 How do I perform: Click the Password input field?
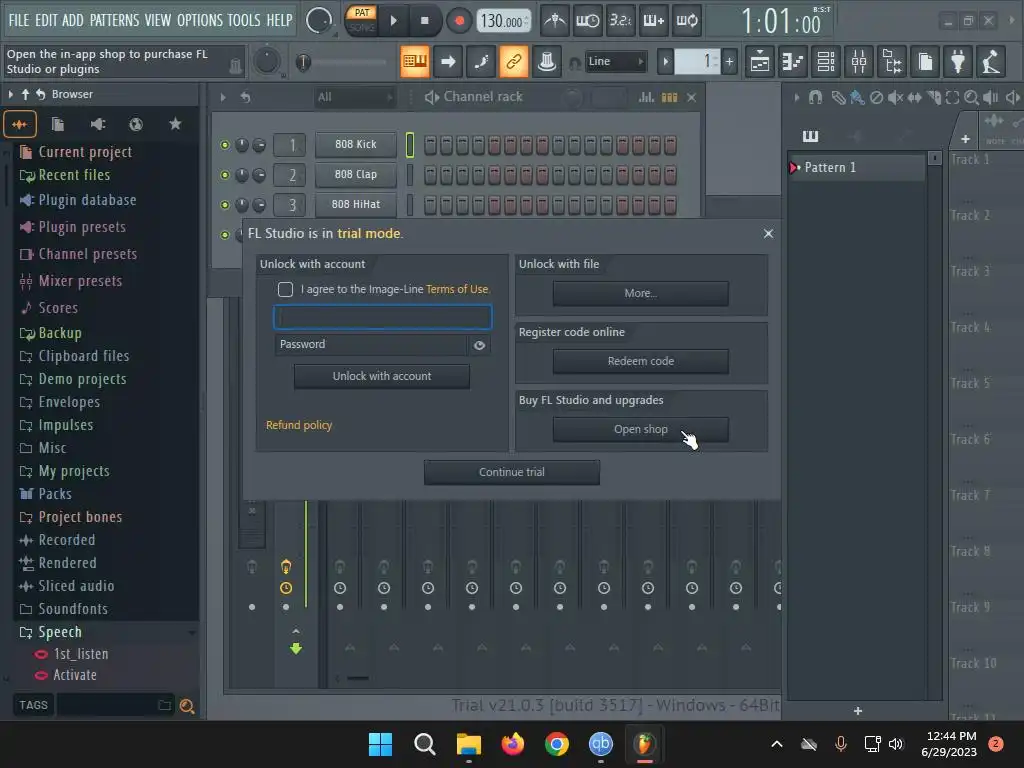click(x=371, y=345)
